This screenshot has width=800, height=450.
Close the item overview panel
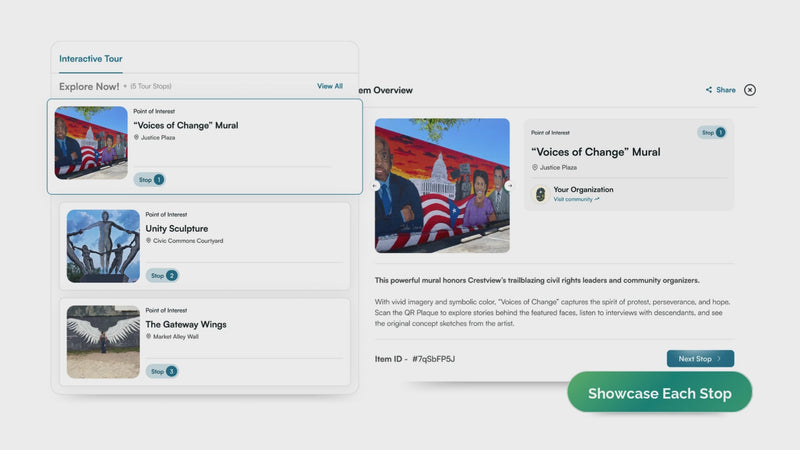[x=750, y=90]
